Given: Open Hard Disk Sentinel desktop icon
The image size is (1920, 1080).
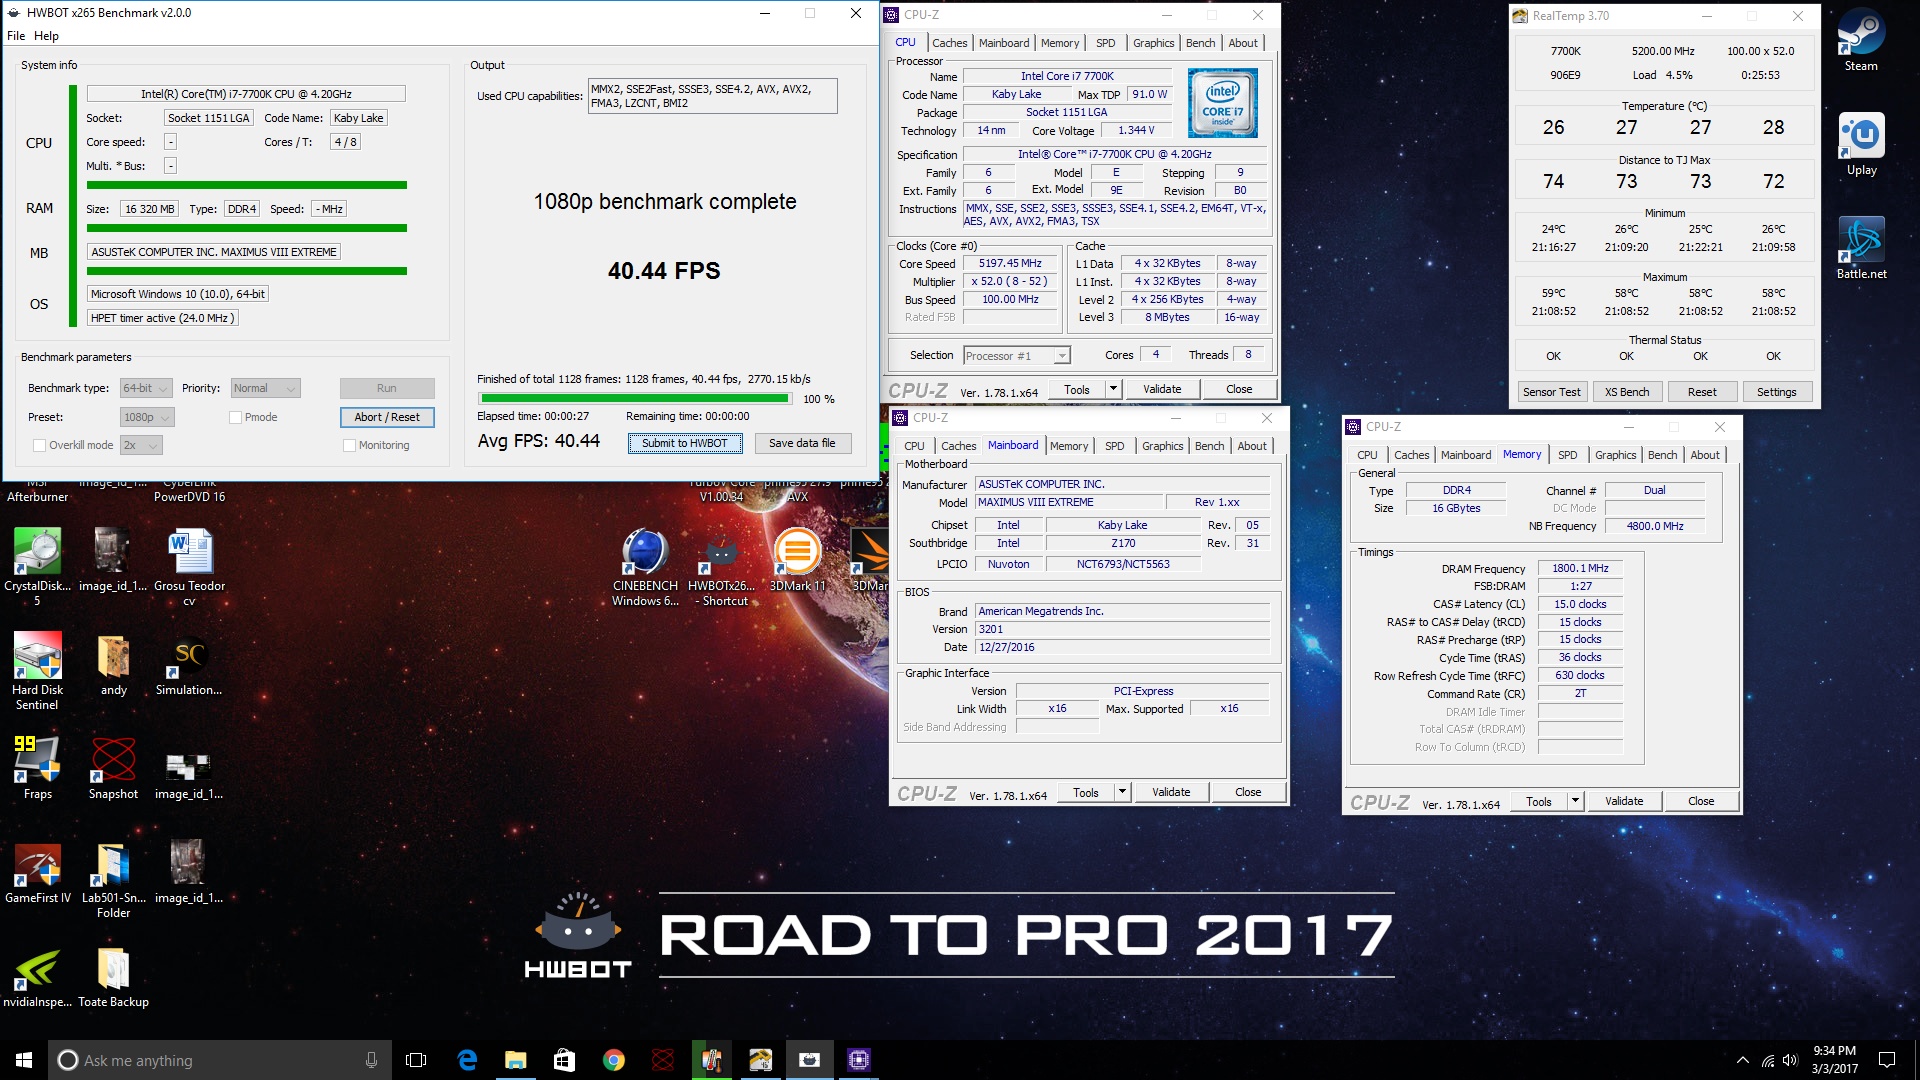Looking at the screenshot, I should coord(37,670).
